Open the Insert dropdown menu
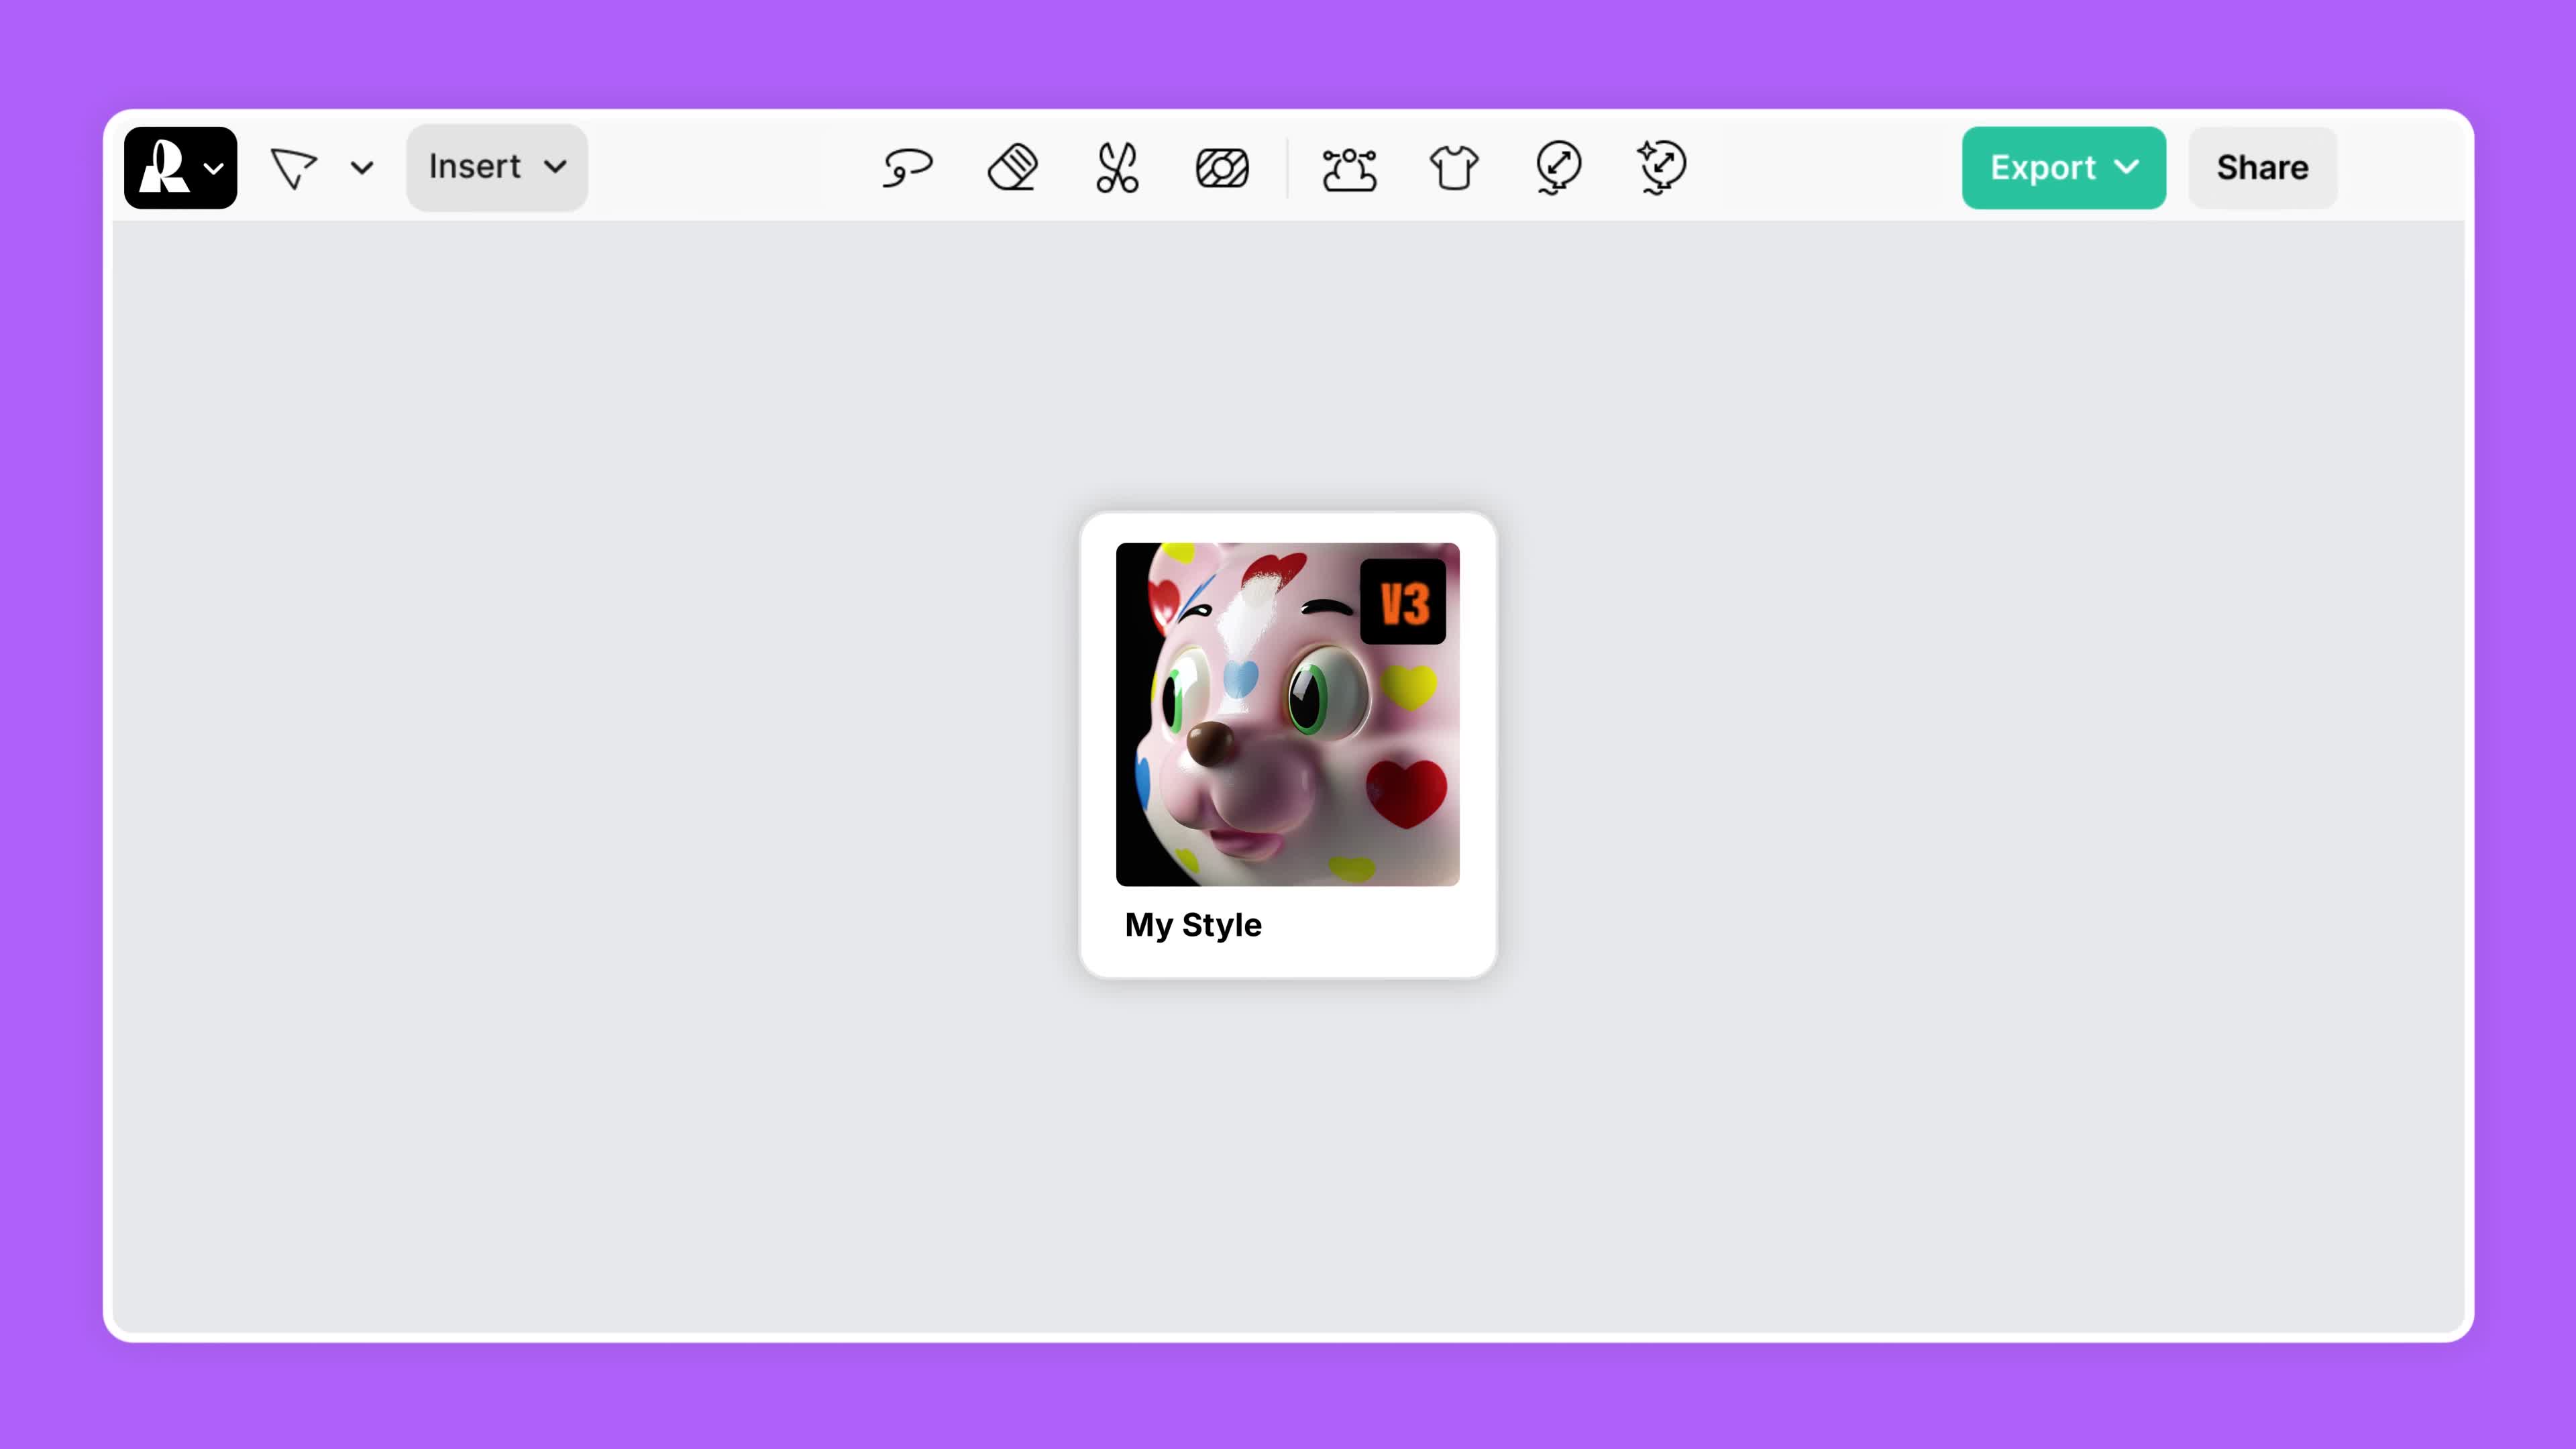The width and height of the screenshot is (2576, 1449). pyautogui.click(x=497, y=167)
